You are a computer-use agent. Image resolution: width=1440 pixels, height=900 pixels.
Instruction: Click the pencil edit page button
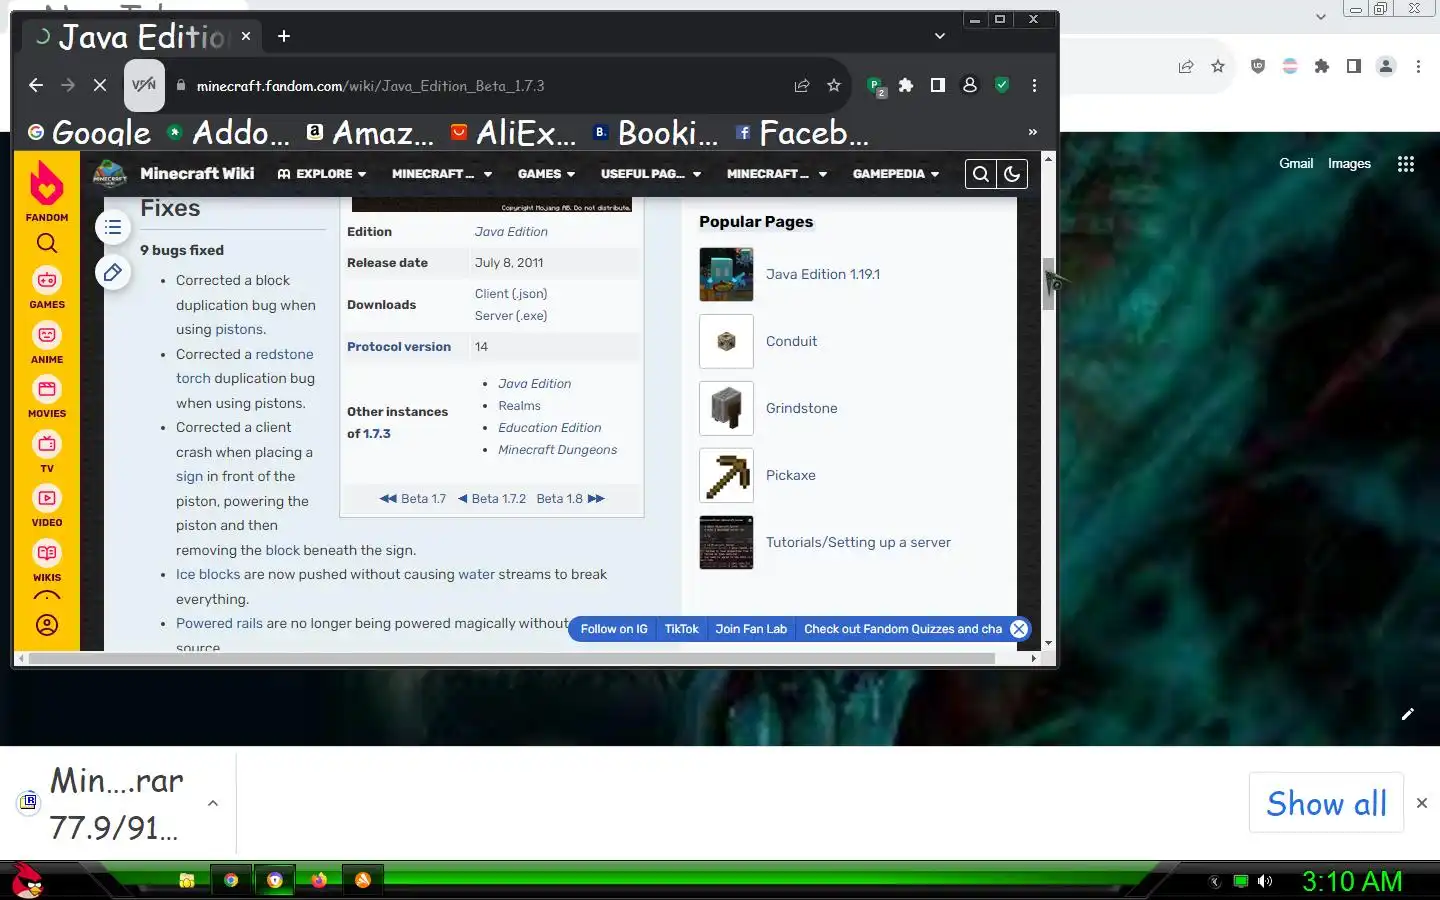pyautogui.click(x=113, y=272)
